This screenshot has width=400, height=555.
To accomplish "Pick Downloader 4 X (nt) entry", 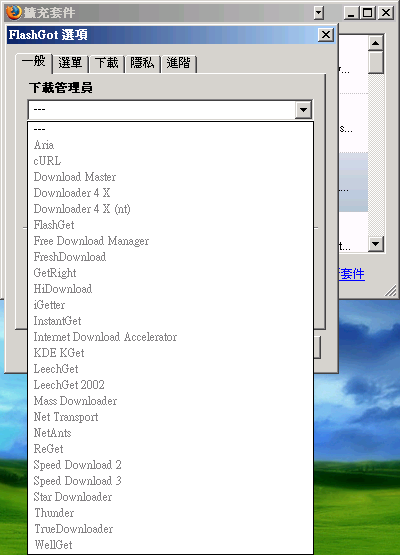I will [x=170, y=209].
